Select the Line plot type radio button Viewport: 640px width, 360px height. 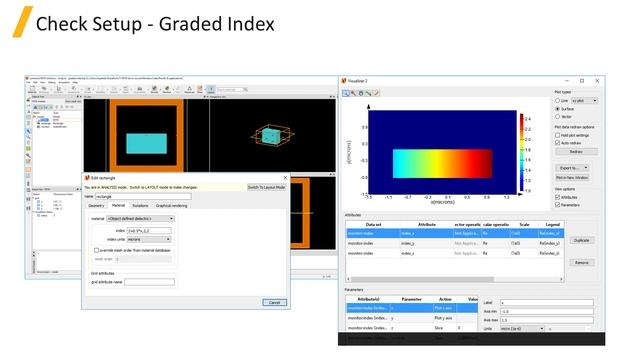pos(558,100)
